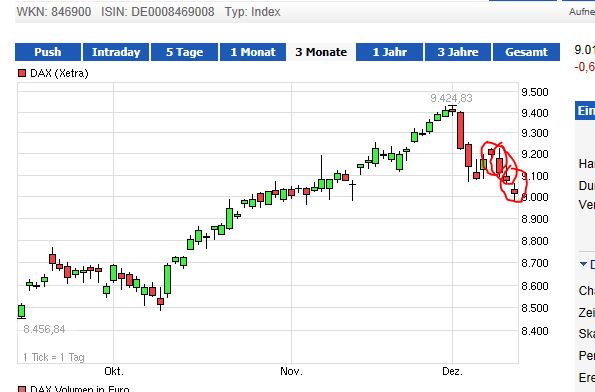Screen dimensions: 595x392
Task: Click the ISIN: DE0008469008 text
Action: tap(157, 12)
